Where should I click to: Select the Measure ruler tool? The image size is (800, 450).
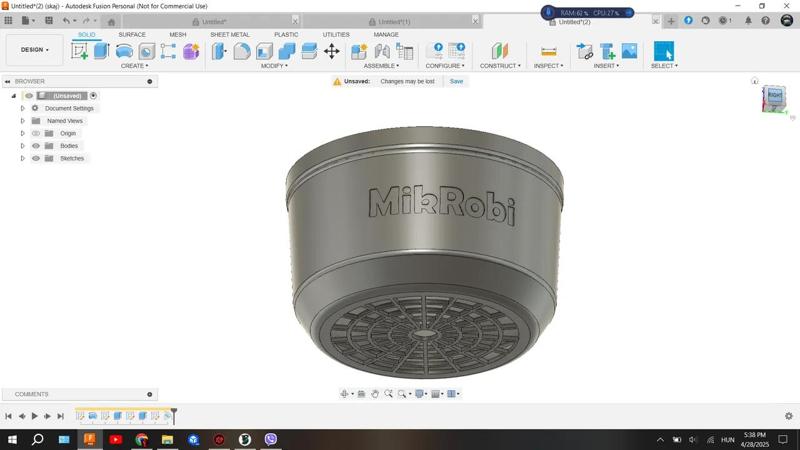(x=548, y=52)
